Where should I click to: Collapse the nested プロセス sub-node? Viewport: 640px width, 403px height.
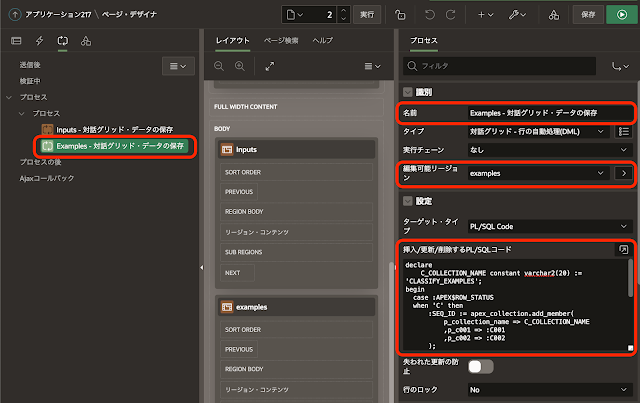(22, 114)
